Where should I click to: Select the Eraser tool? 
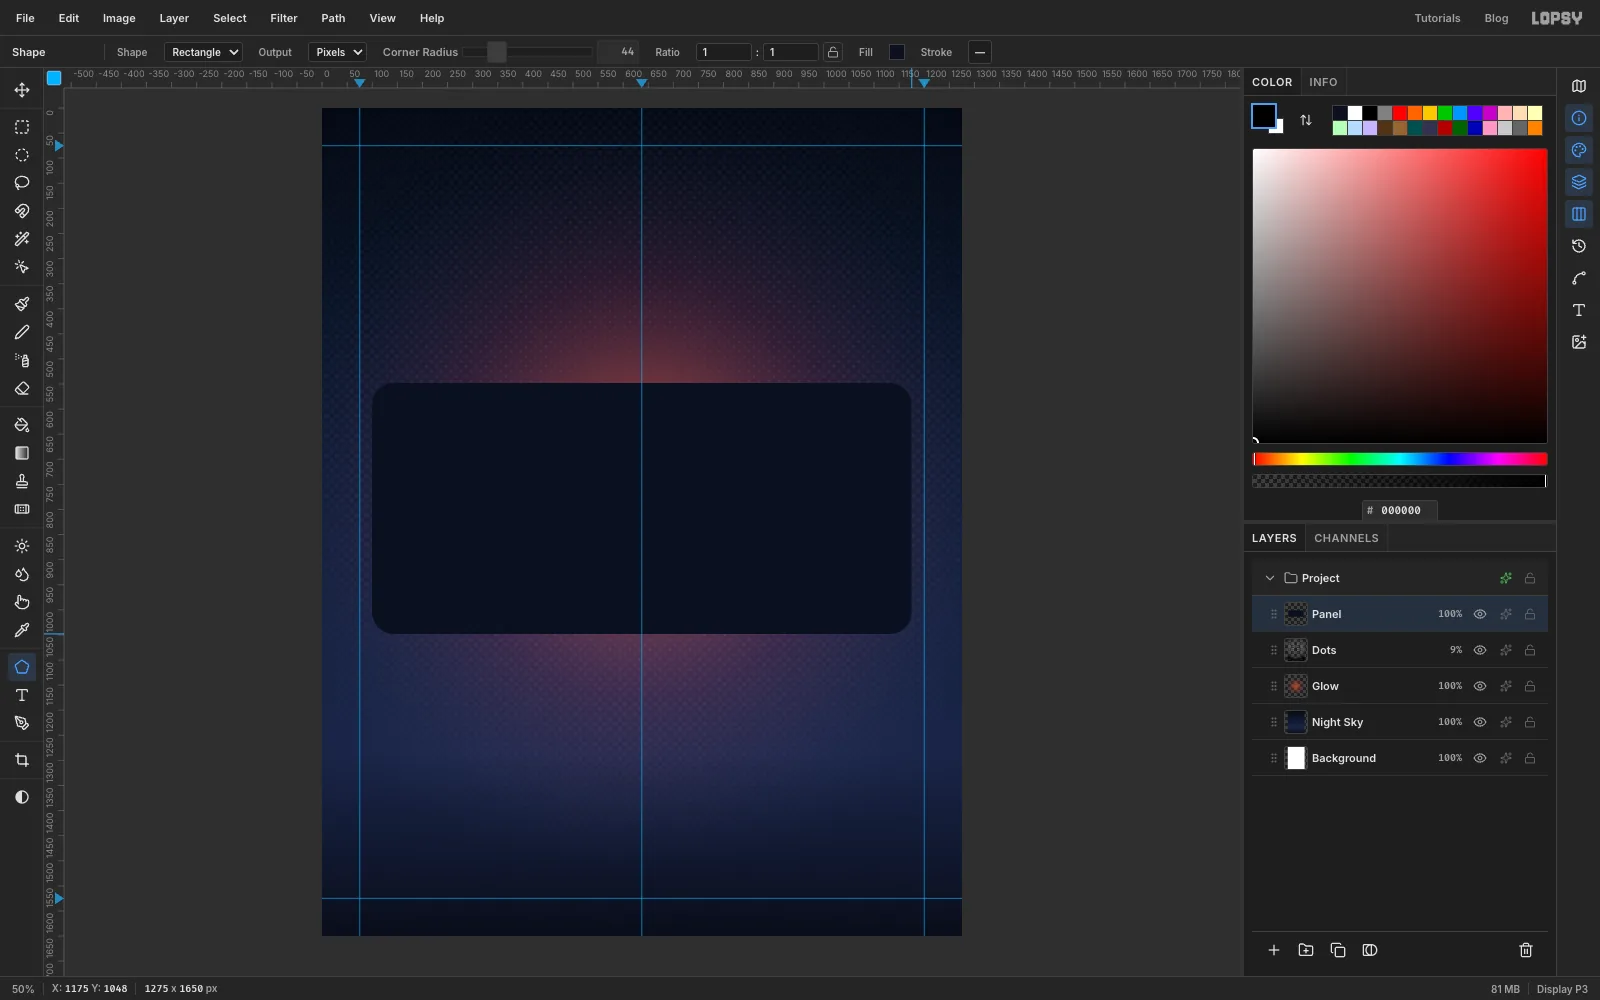[22, 388]
